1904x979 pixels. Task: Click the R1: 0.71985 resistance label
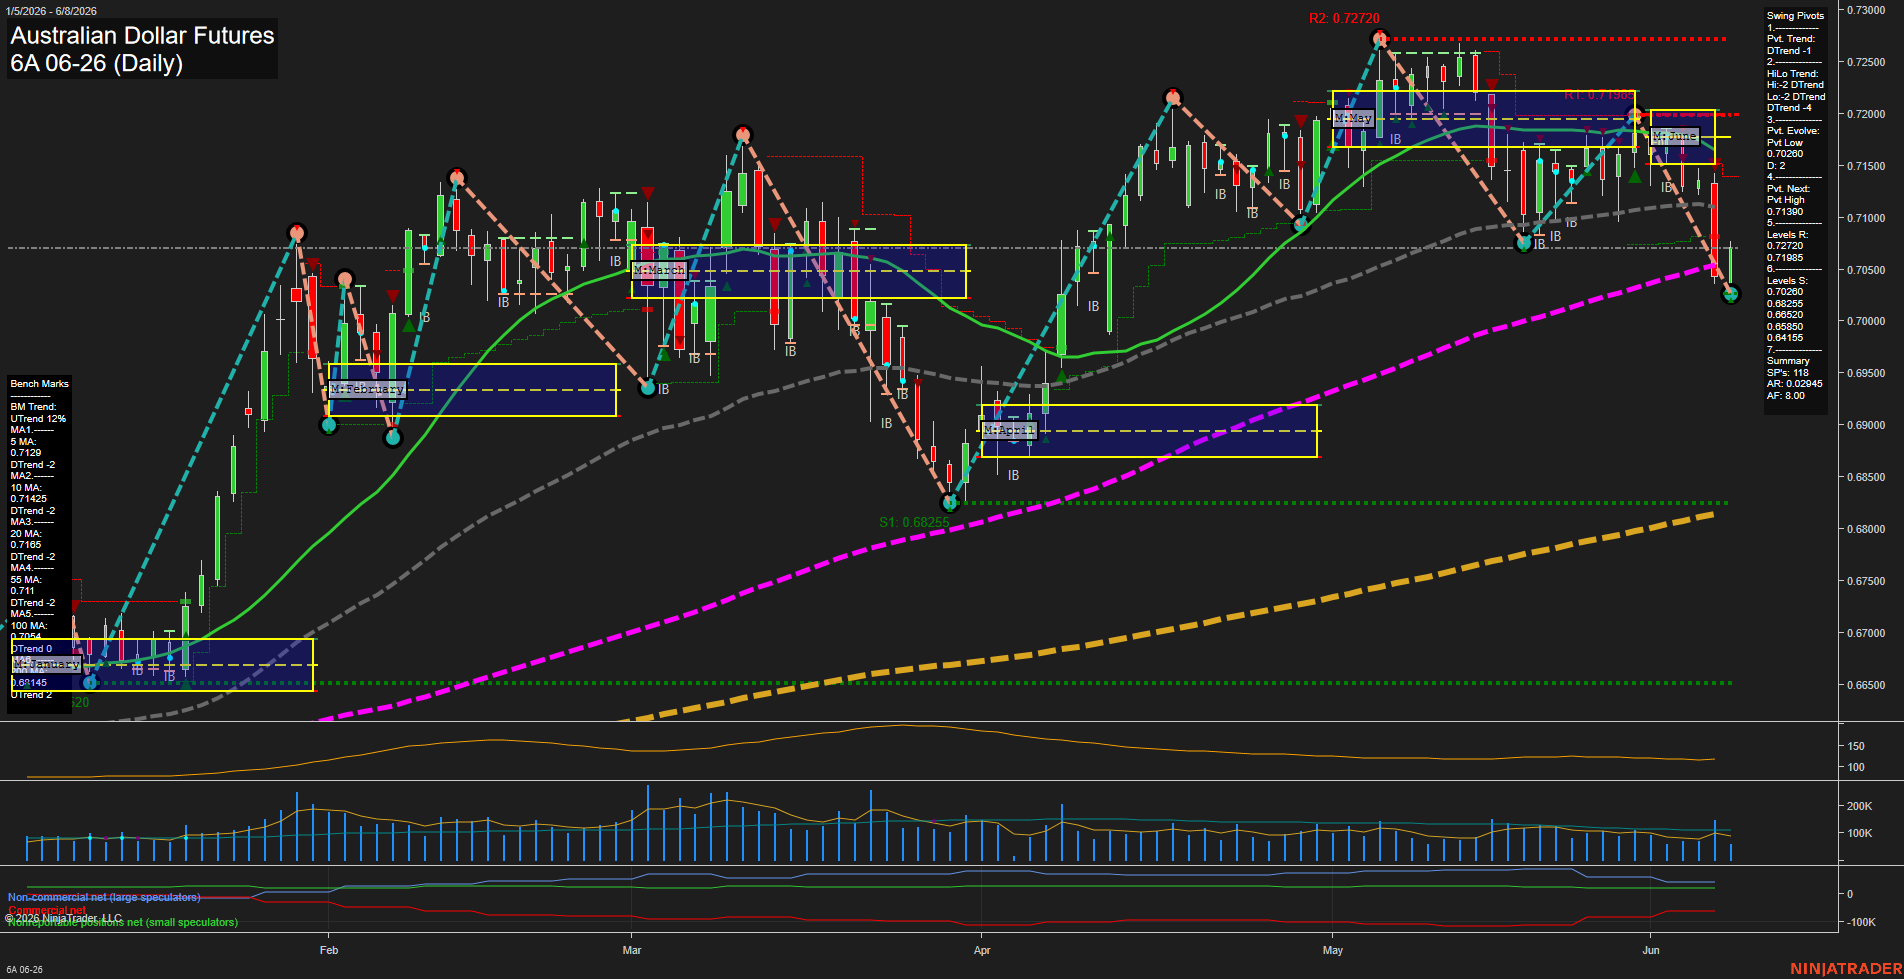pyautogui.click(x=1598, y=96)
